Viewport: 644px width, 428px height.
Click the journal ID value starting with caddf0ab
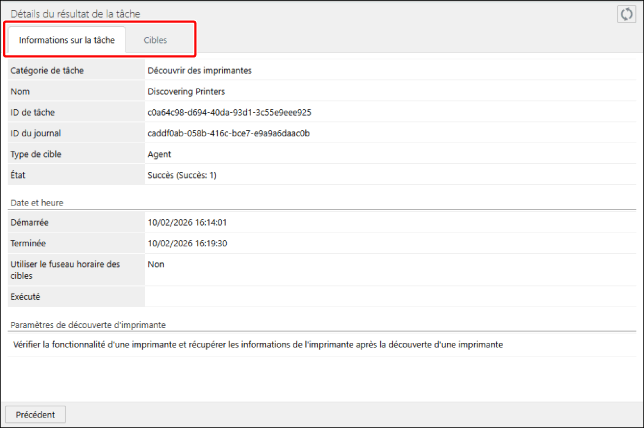(x=228, y=133)
